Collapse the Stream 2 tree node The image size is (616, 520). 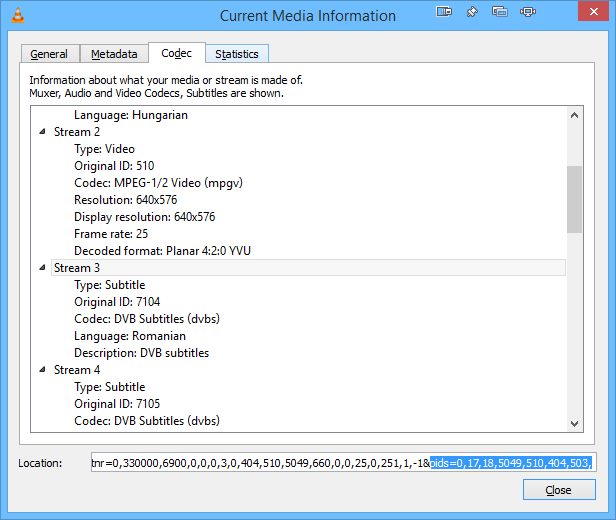pyautogui.click(x=42, y=132)
